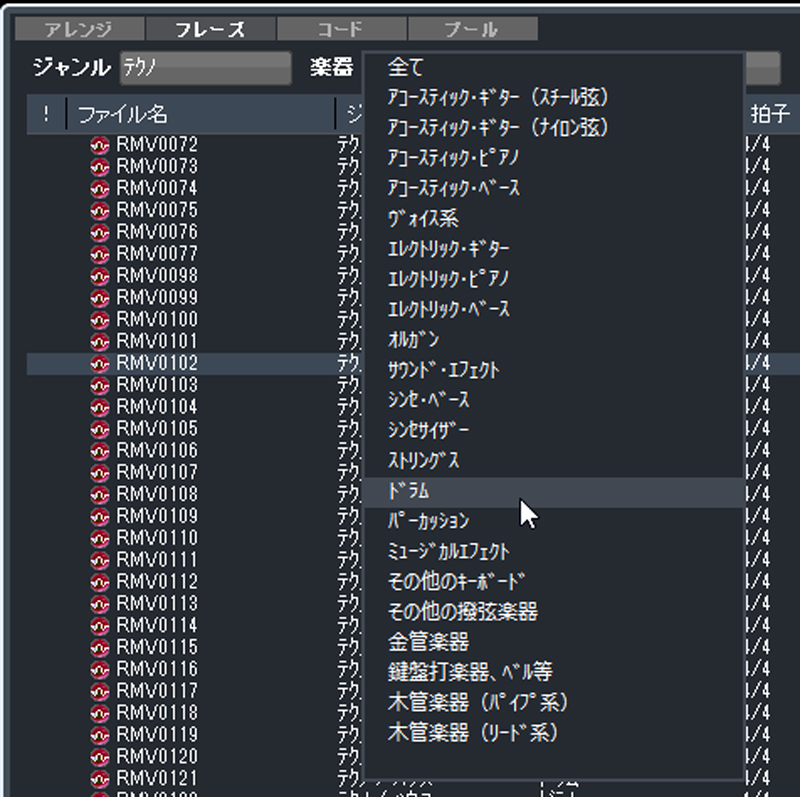This screenshot has height=797, width=800.
Task: Pick アコースティック・ベース from the instrument list
Action: tap(554, 188)
